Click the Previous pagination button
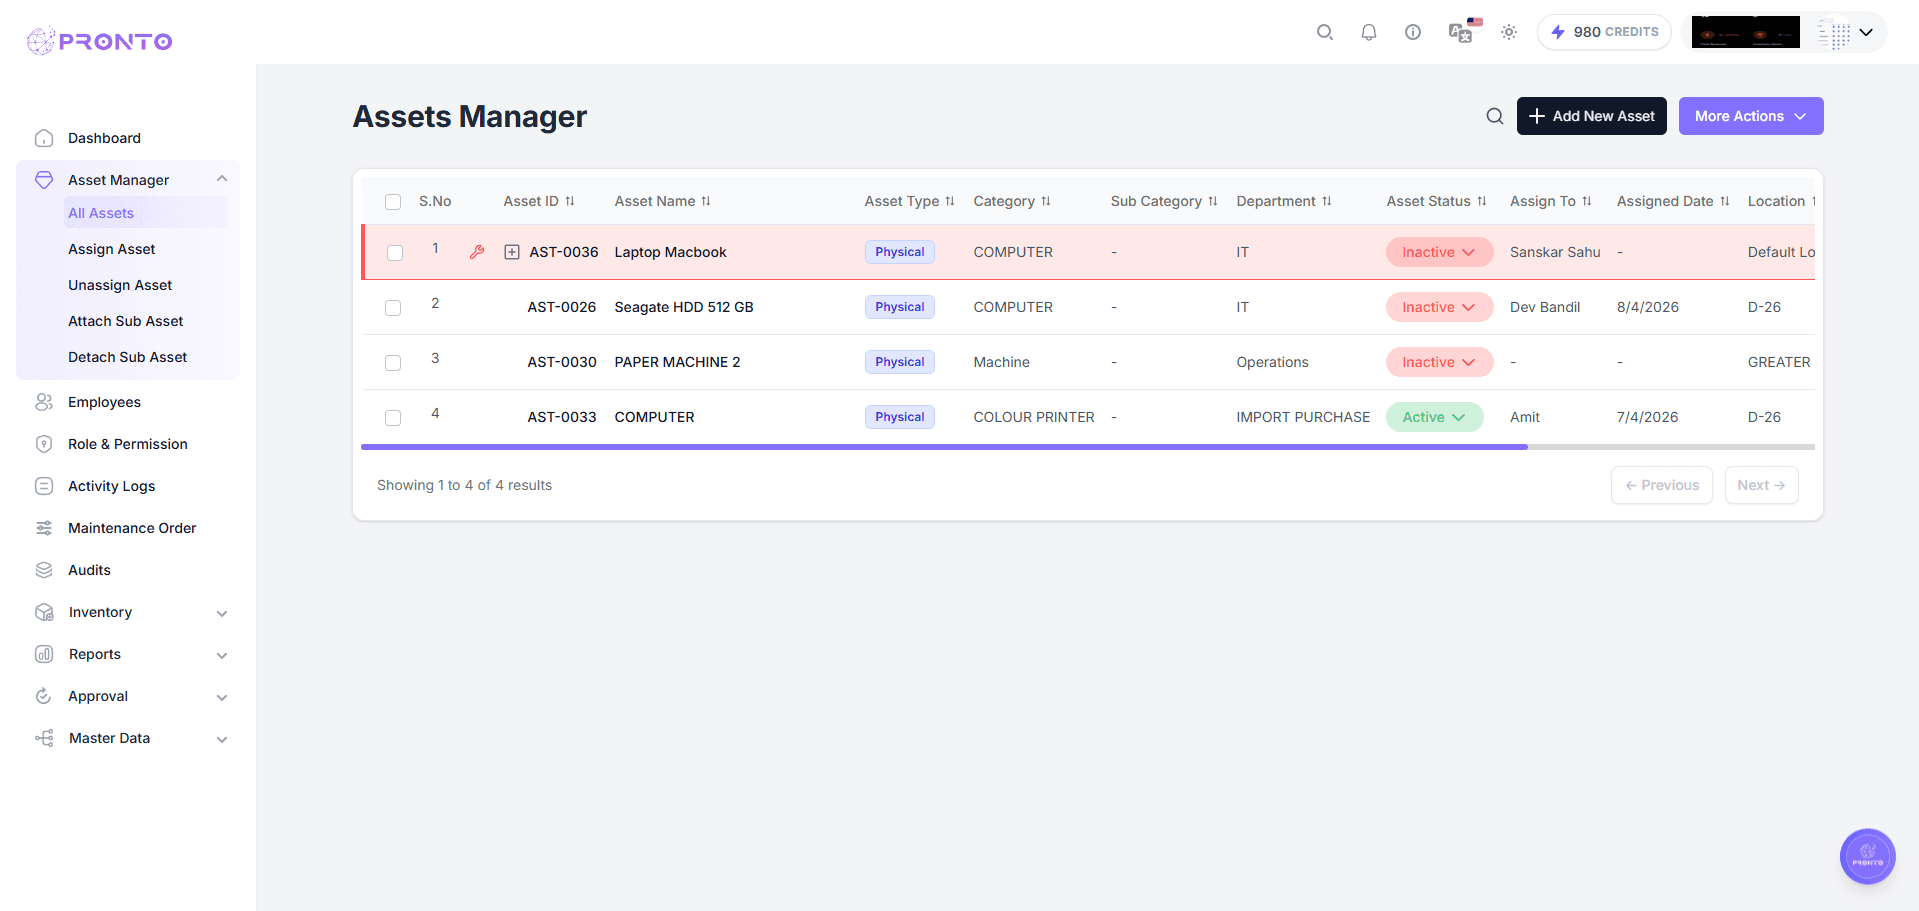The width and height of the screenshot is (1919, 911). (x=1661, y=485)
